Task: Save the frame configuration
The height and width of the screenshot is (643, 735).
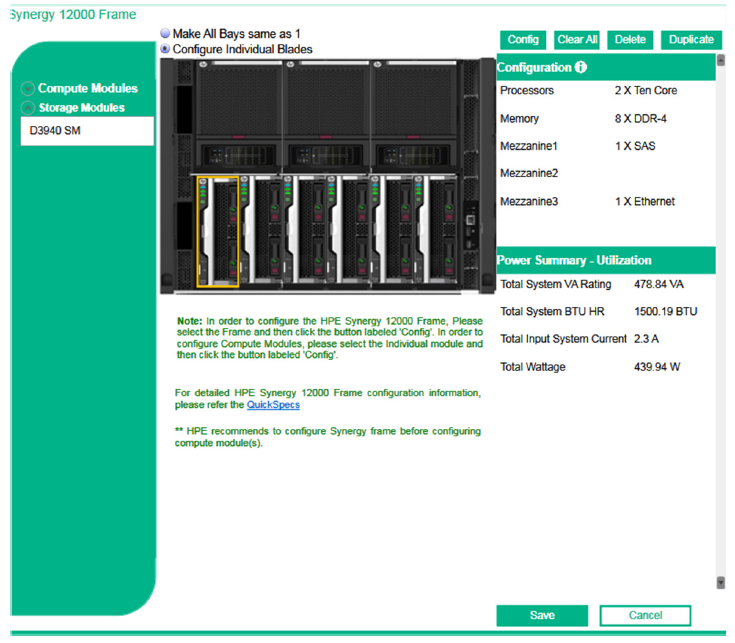Action: (x=542, y=615)
